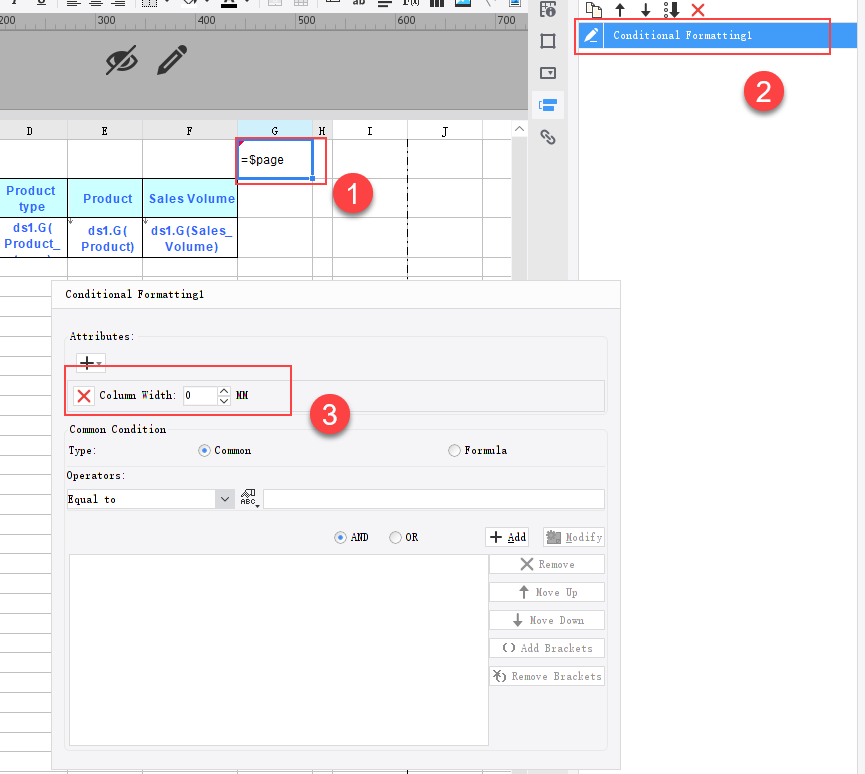This screenshot has width=865, height=774.
Task: Click the Add Brackets button
Action: coord(547,647)
